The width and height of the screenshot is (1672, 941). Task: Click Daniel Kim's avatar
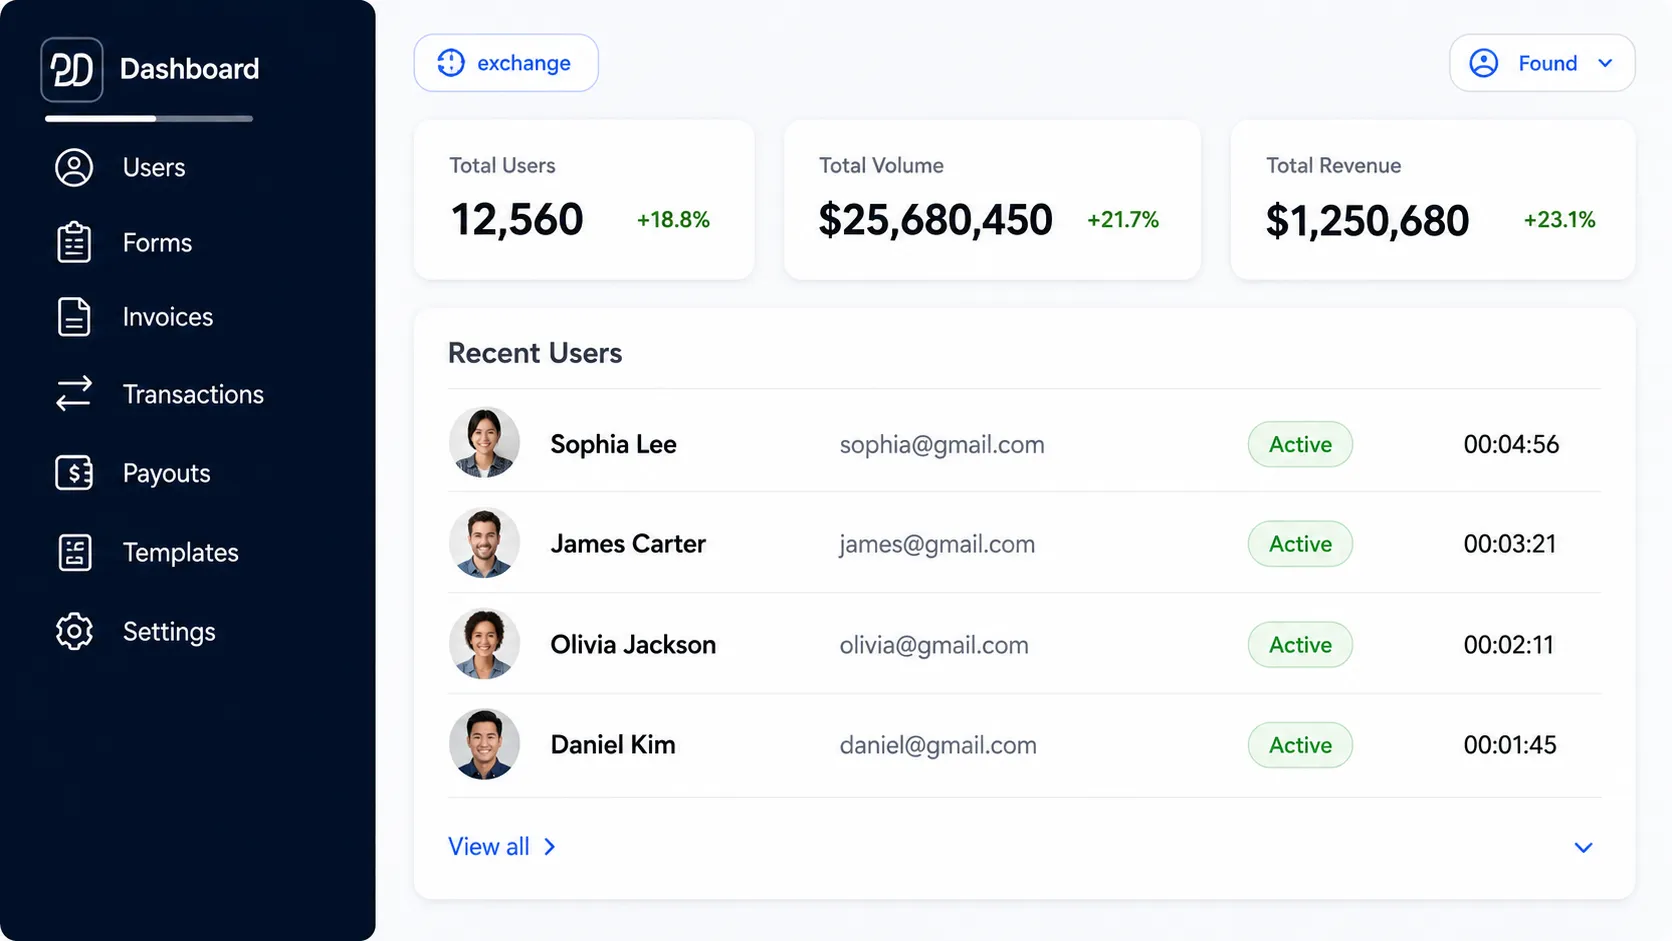pyautogui.click(x=484, y=744)
